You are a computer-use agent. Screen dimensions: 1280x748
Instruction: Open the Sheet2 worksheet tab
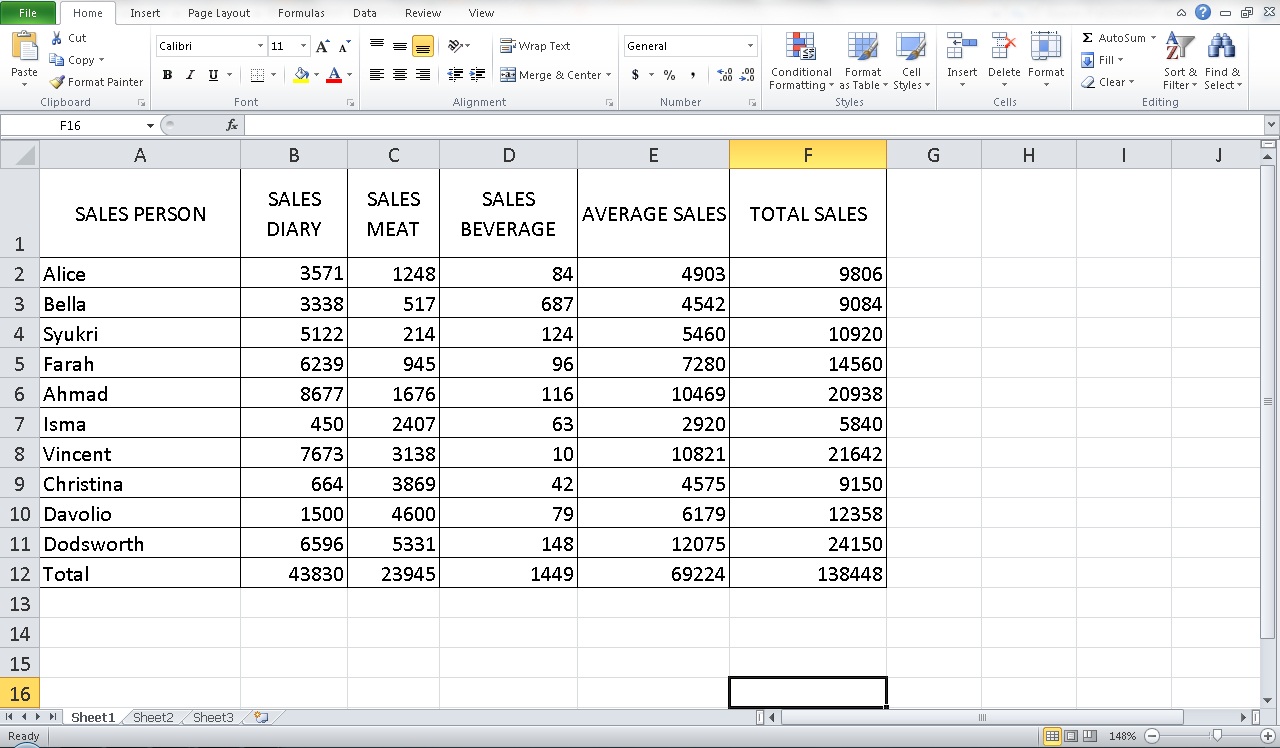pos(152,717)
